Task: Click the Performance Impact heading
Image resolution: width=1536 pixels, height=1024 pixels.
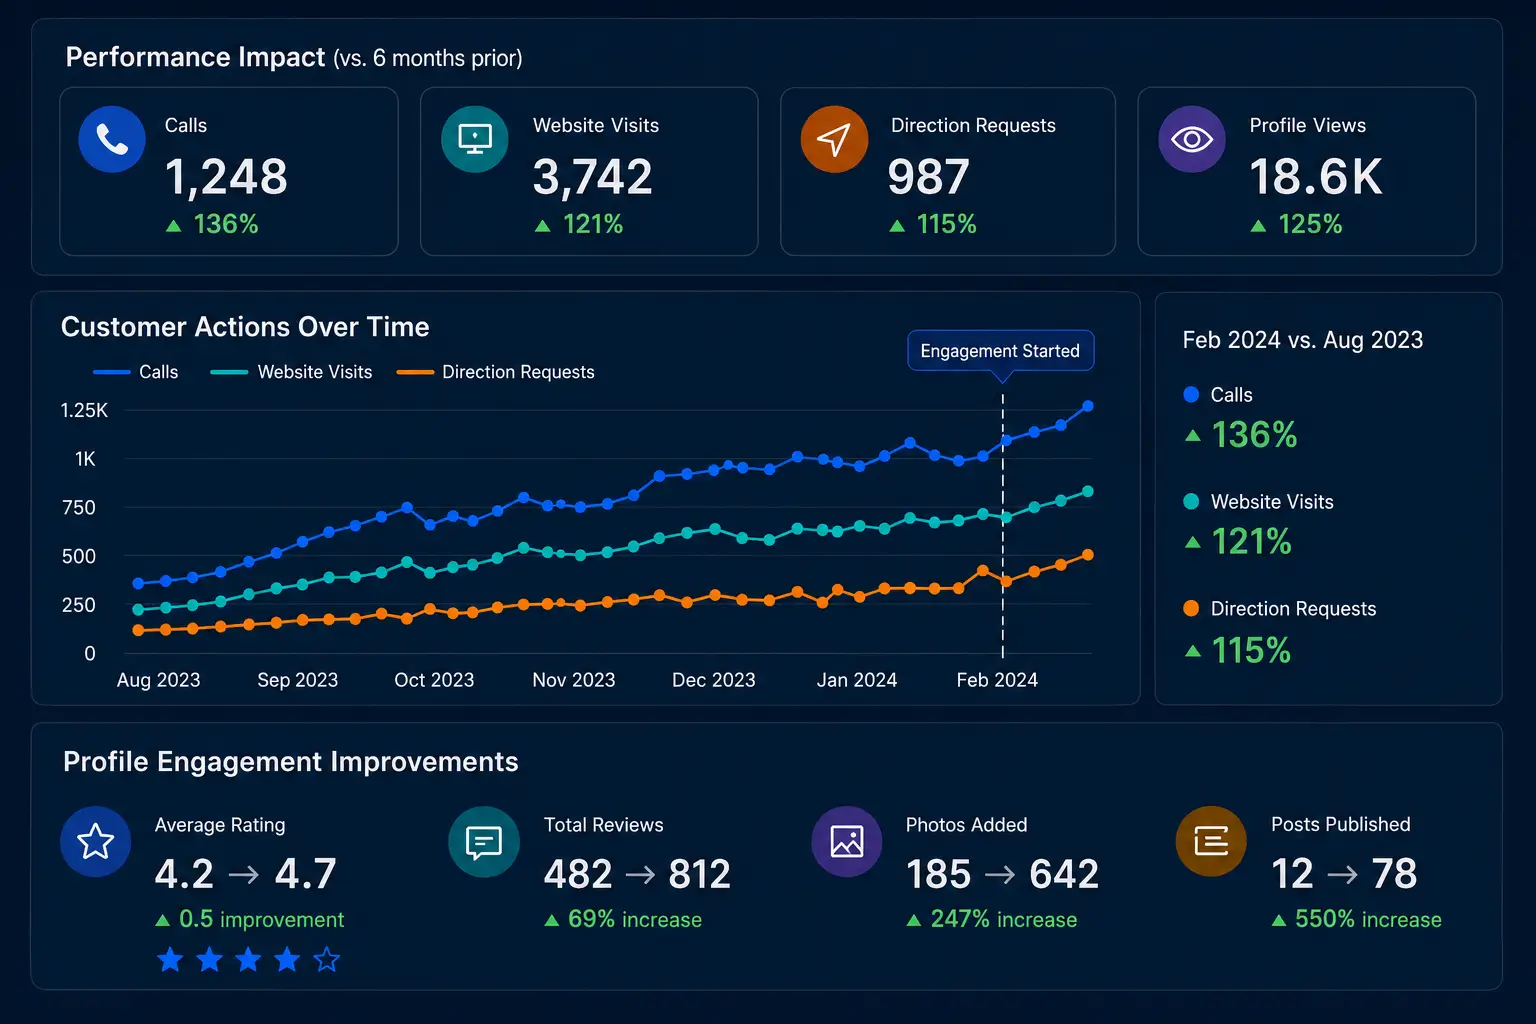Action: click(195, 57)
